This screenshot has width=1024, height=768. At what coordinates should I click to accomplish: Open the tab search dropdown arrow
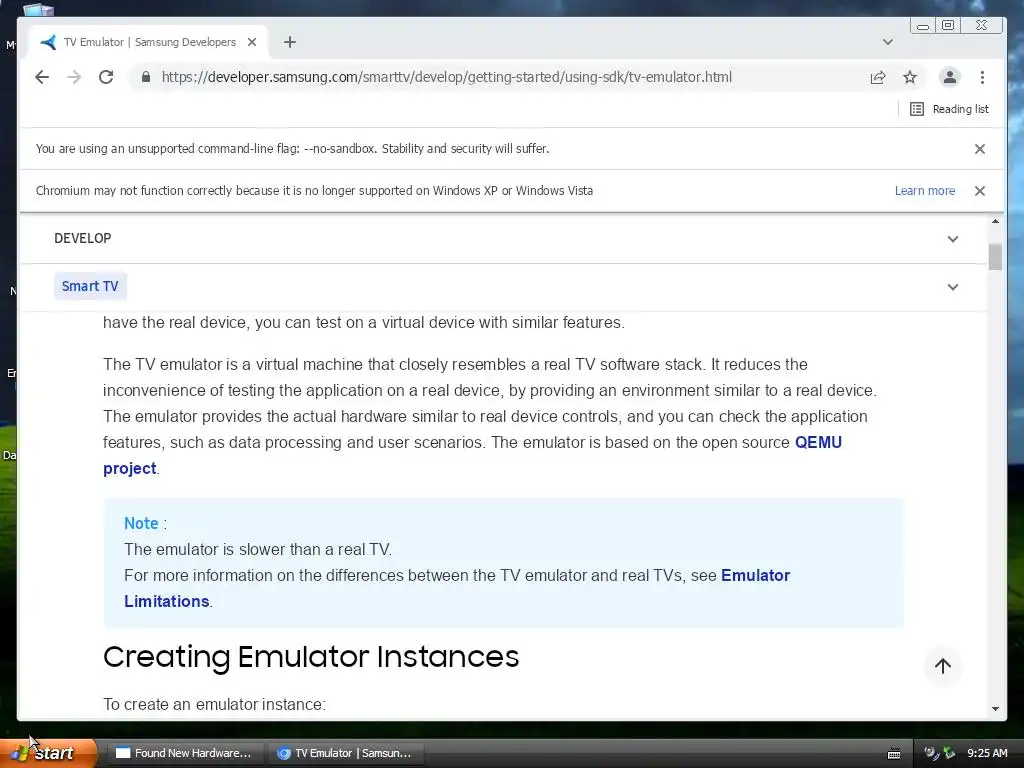[888, 42]
